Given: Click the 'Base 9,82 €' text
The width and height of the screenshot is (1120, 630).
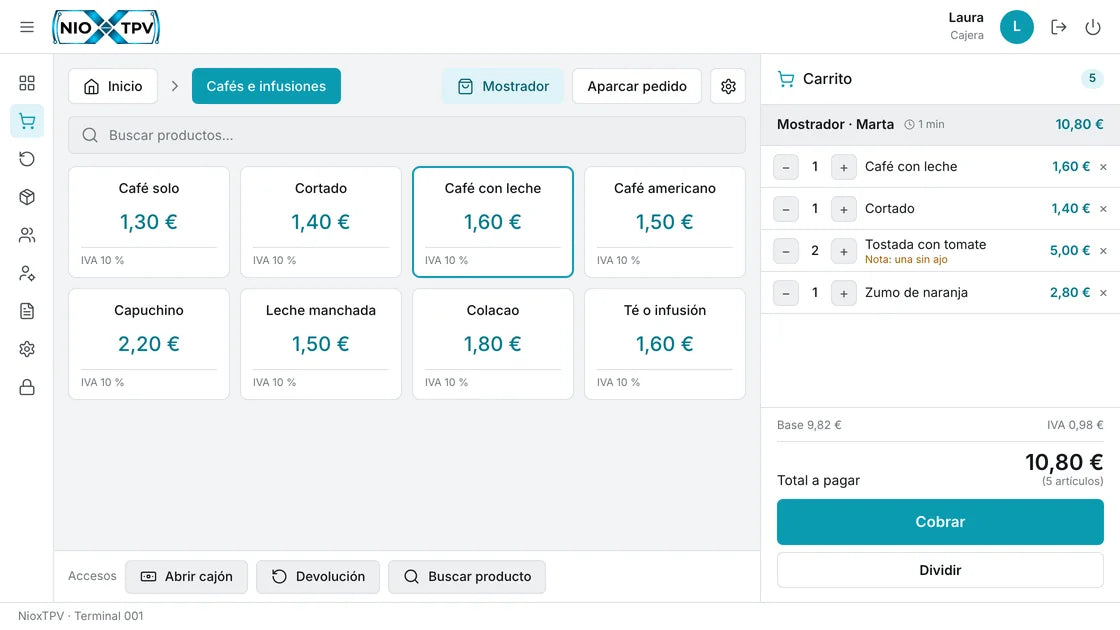Looking at the screenshot, I should pyautogui.click(x=809, y=425).
